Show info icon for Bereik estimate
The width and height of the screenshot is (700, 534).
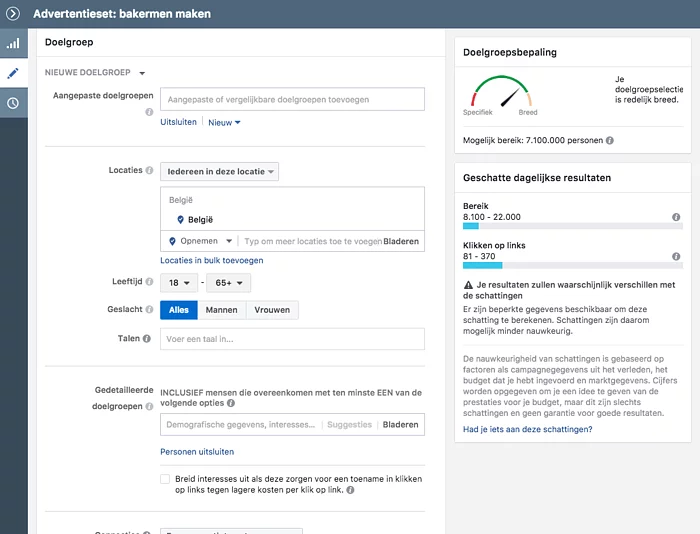(676, 217)
